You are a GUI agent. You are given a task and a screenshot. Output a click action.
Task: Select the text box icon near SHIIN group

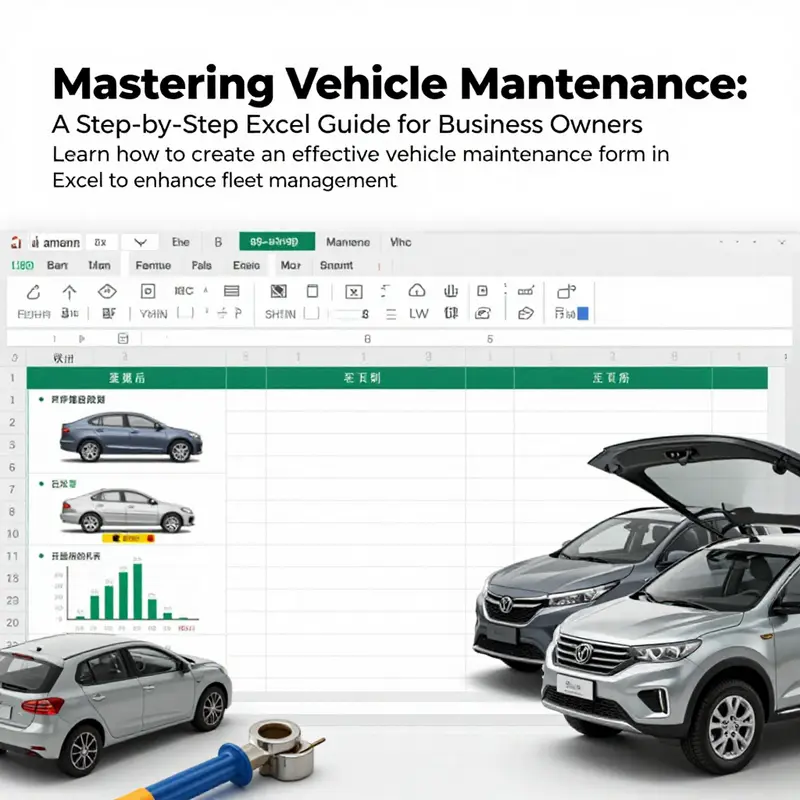tap(312, 290)
